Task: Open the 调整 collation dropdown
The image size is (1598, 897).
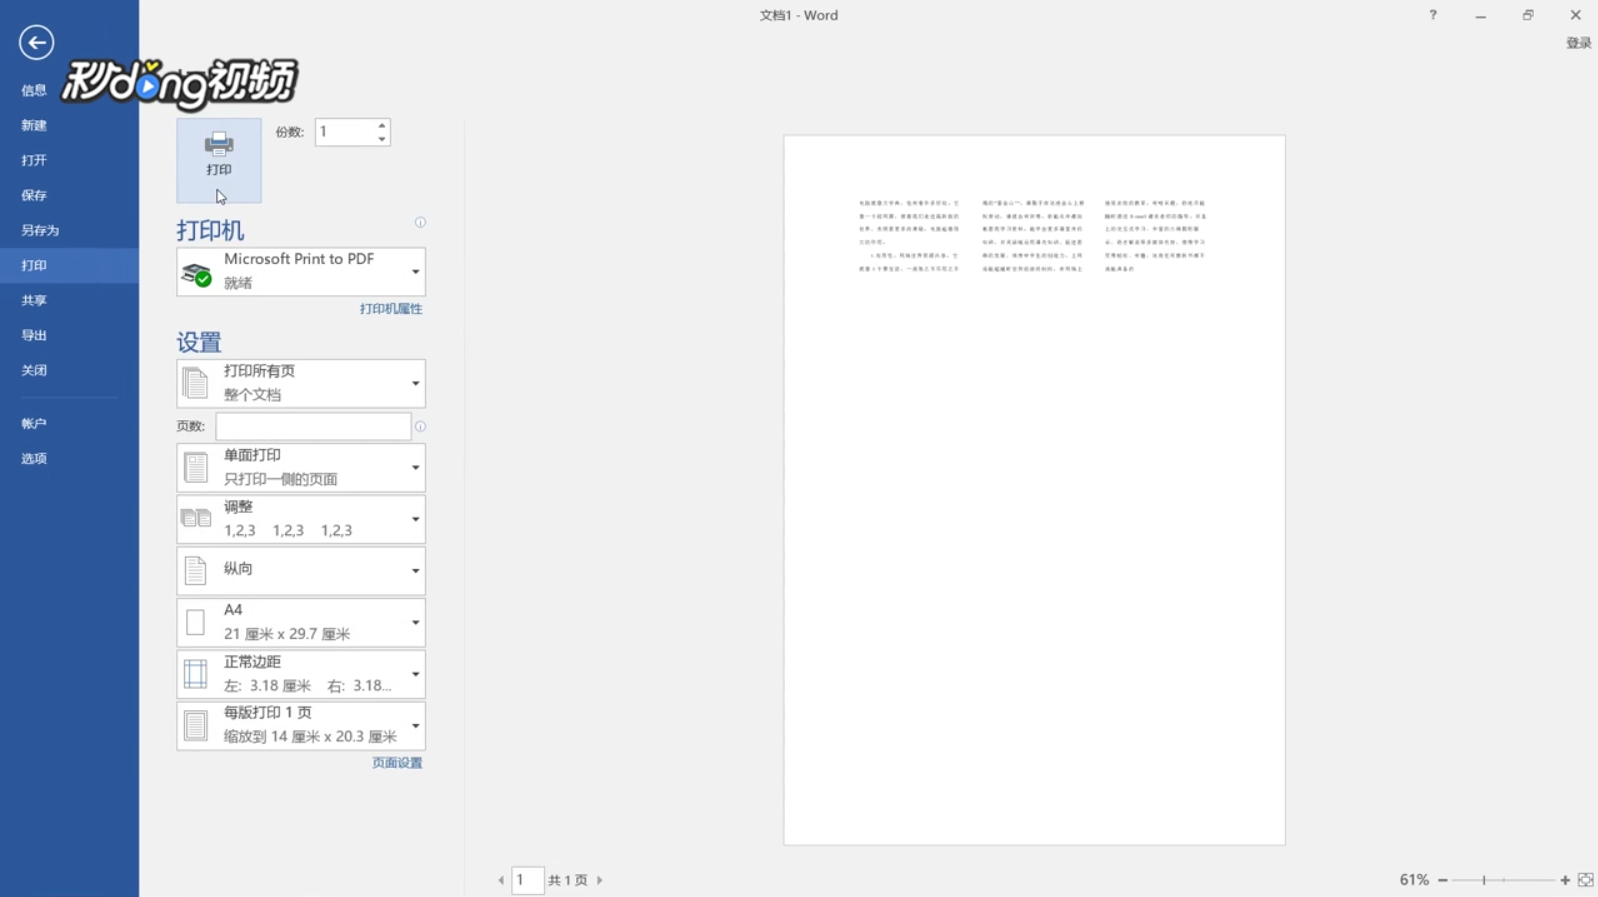Action: click(301, 519)
